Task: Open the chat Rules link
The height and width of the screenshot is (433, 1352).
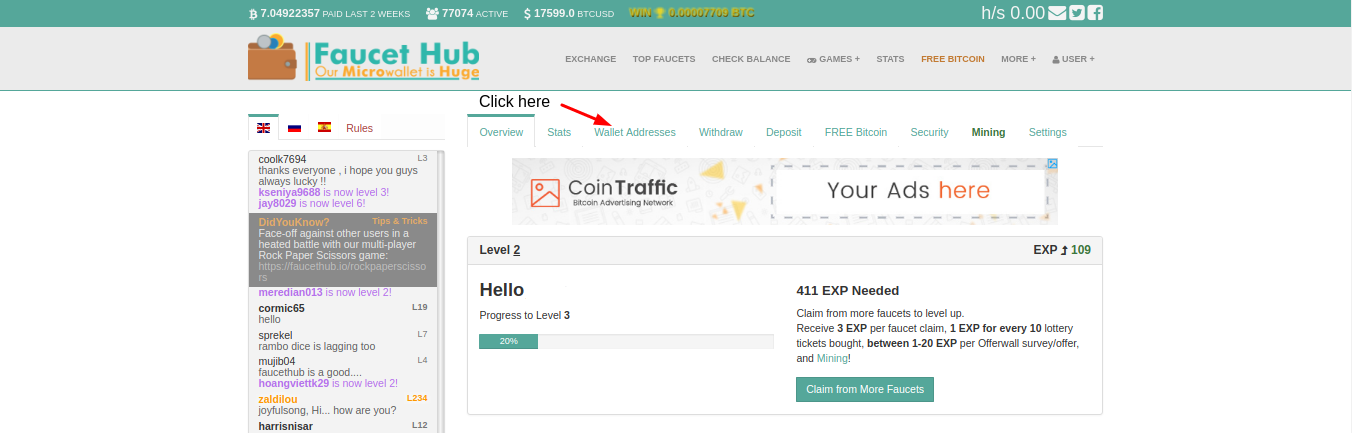Action: 359,128
